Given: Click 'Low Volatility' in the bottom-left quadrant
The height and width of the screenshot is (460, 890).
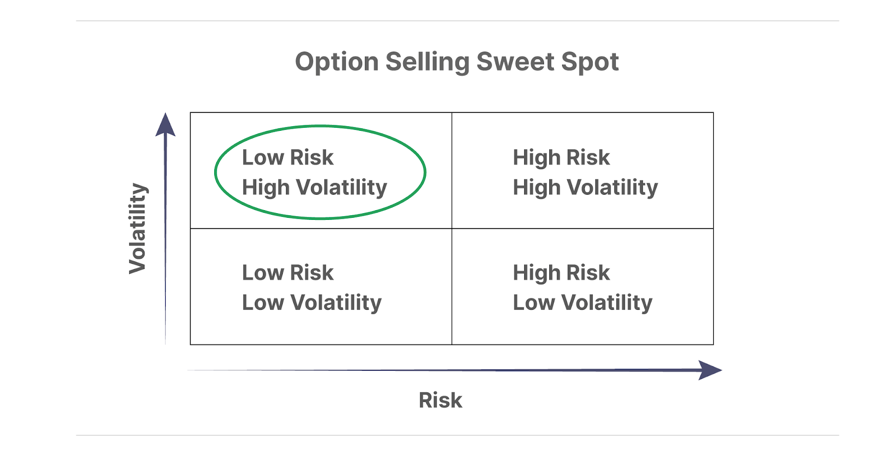Looking at the screenshot, I should point(312,303).
